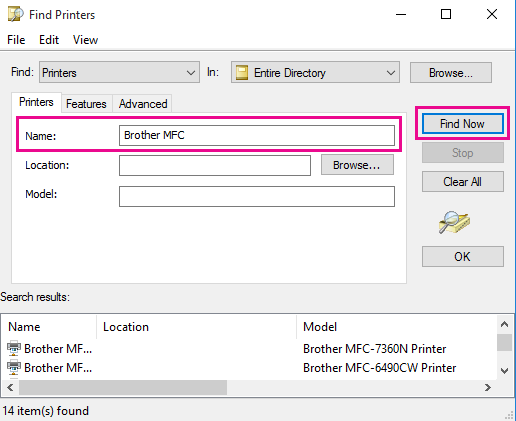
Task: Switch to the Advanced tab
Action: tap(143, 104)
